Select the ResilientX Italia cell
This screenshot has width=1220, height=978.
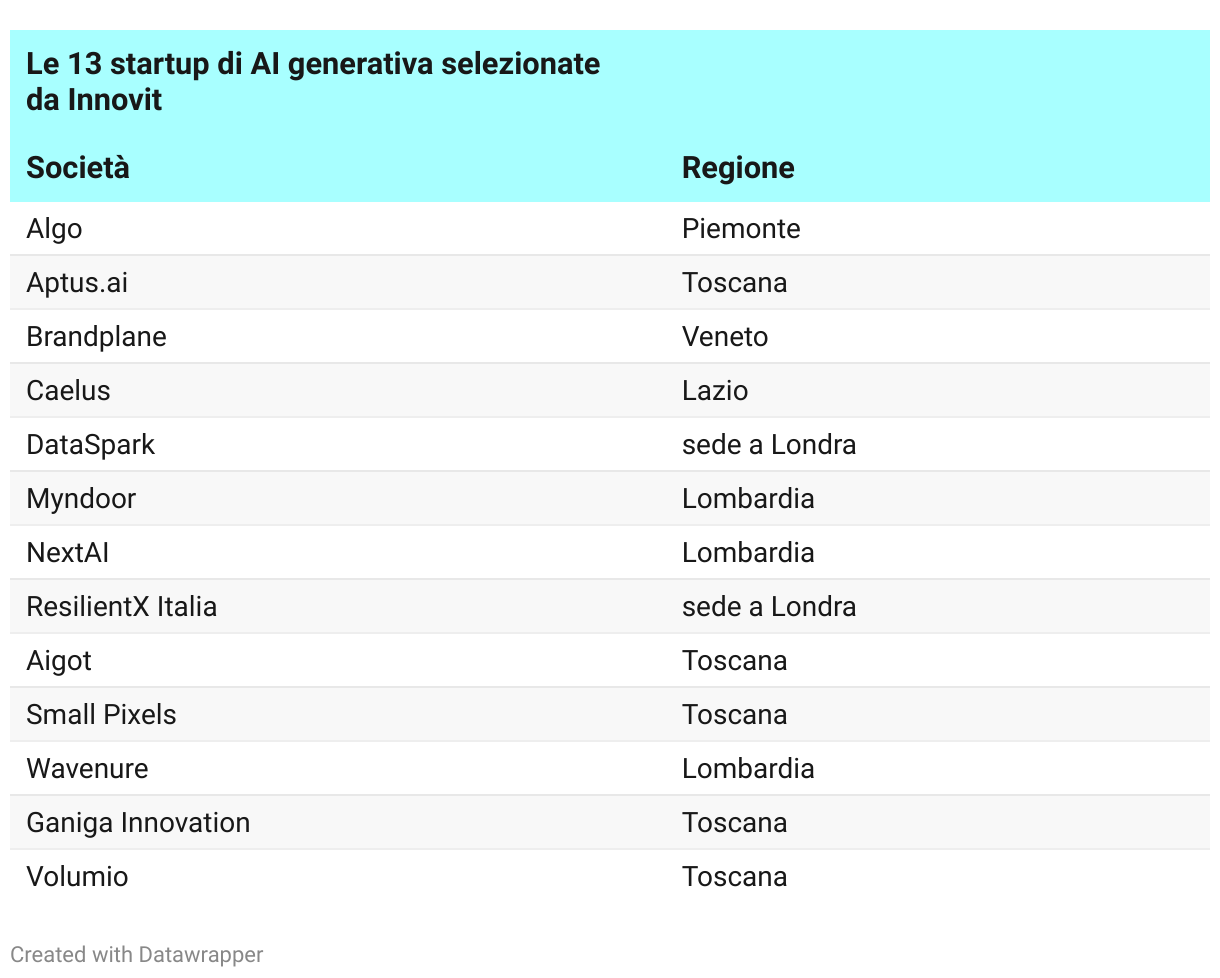click(x=121, y=607)
